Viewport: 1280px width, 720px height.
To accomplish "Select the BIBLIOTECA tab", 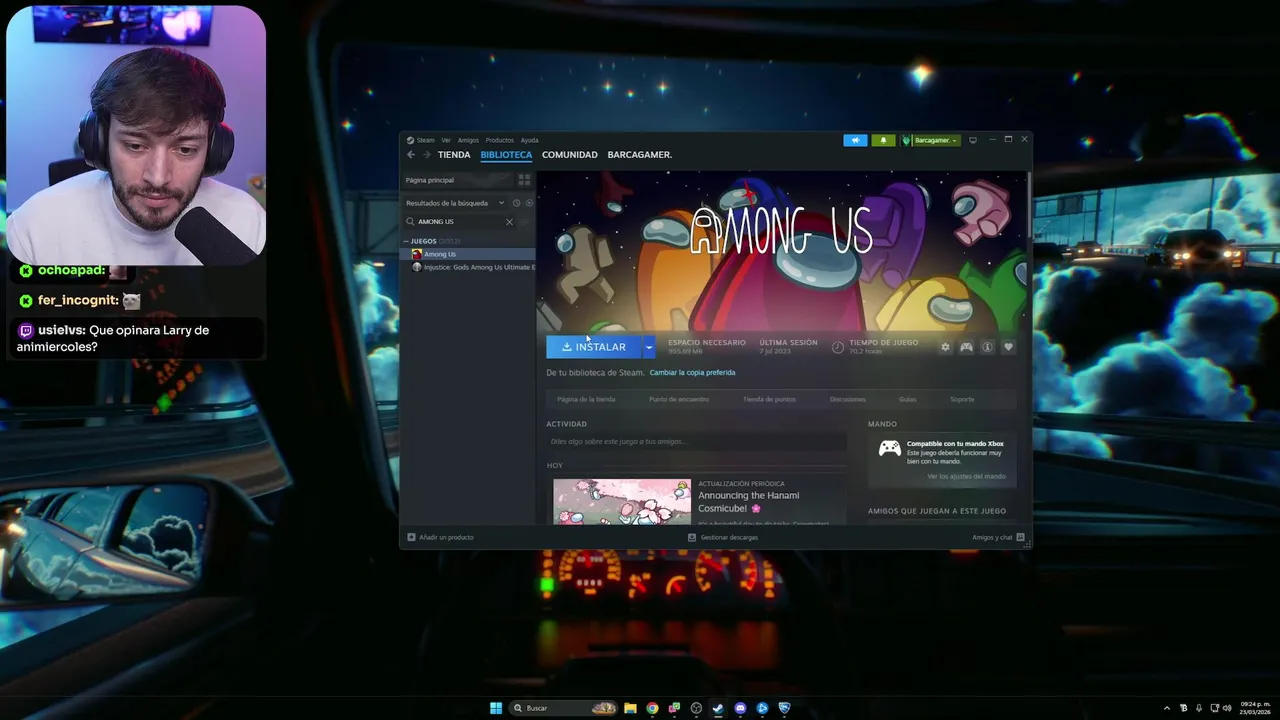I will click(x=506, y=155).
